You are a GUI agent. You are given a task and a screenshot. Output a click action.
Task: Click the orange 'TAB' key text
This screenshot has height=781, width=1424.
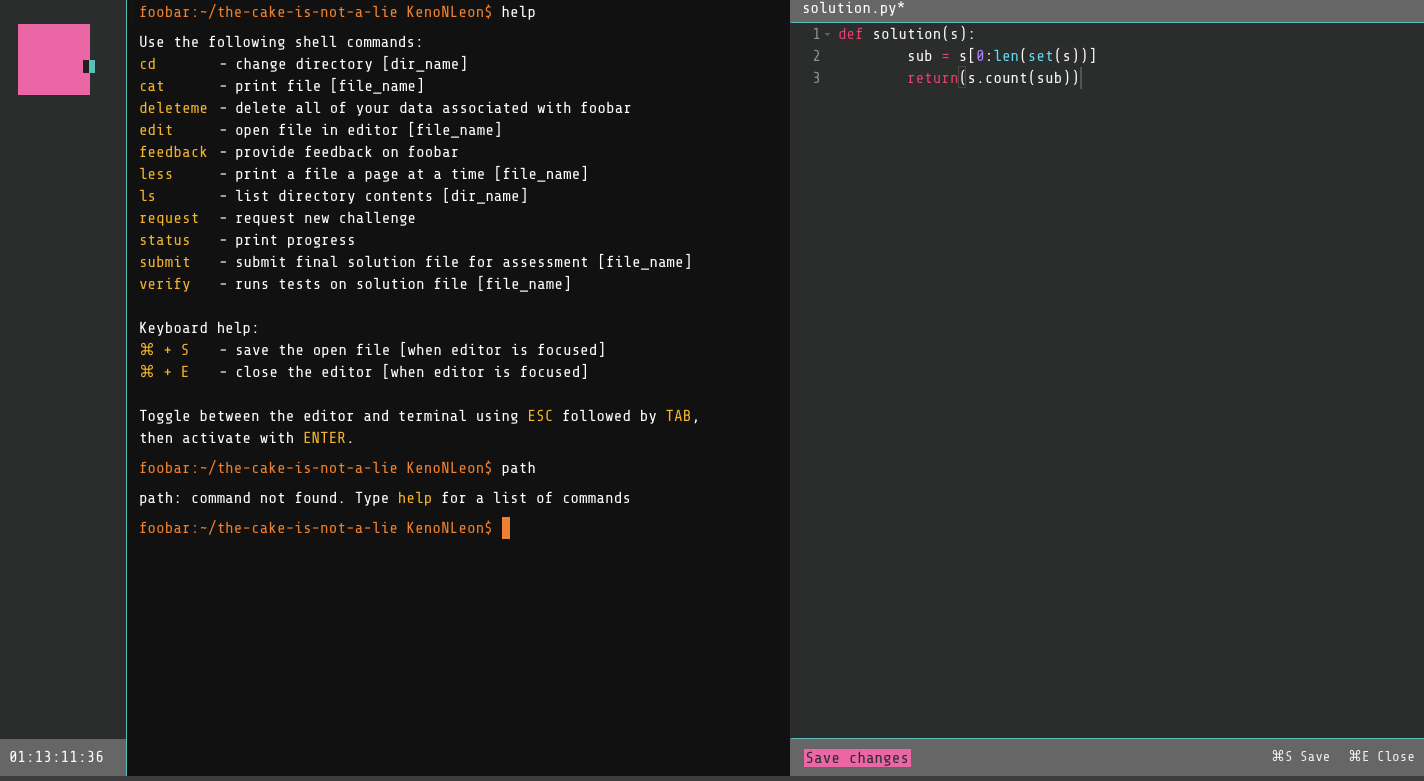[x=678, y=416]
